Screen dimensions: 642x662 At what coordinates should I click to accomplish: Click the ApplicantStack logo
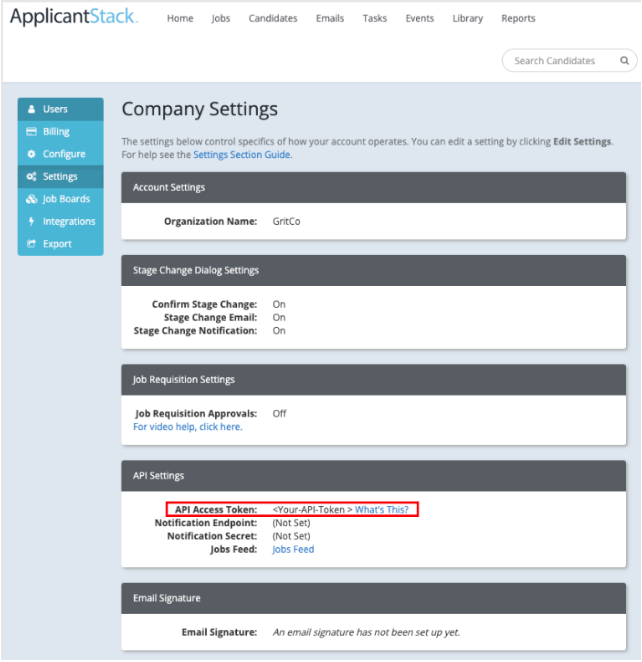pyautogui.click(x=74, y=17)
